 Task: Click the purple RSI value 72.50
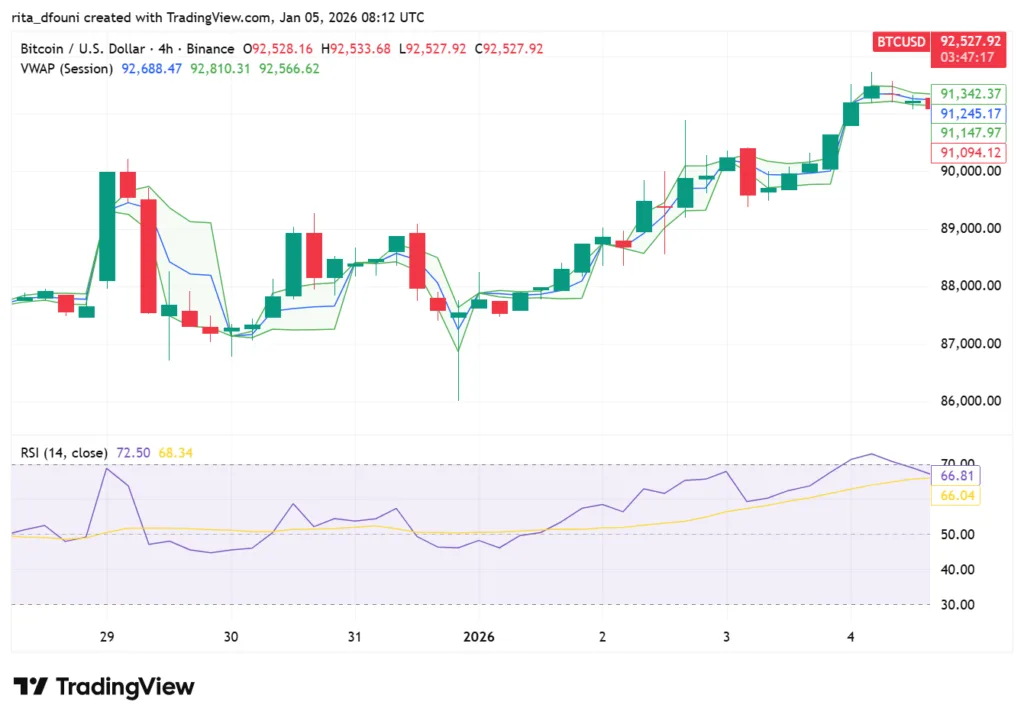131,452
